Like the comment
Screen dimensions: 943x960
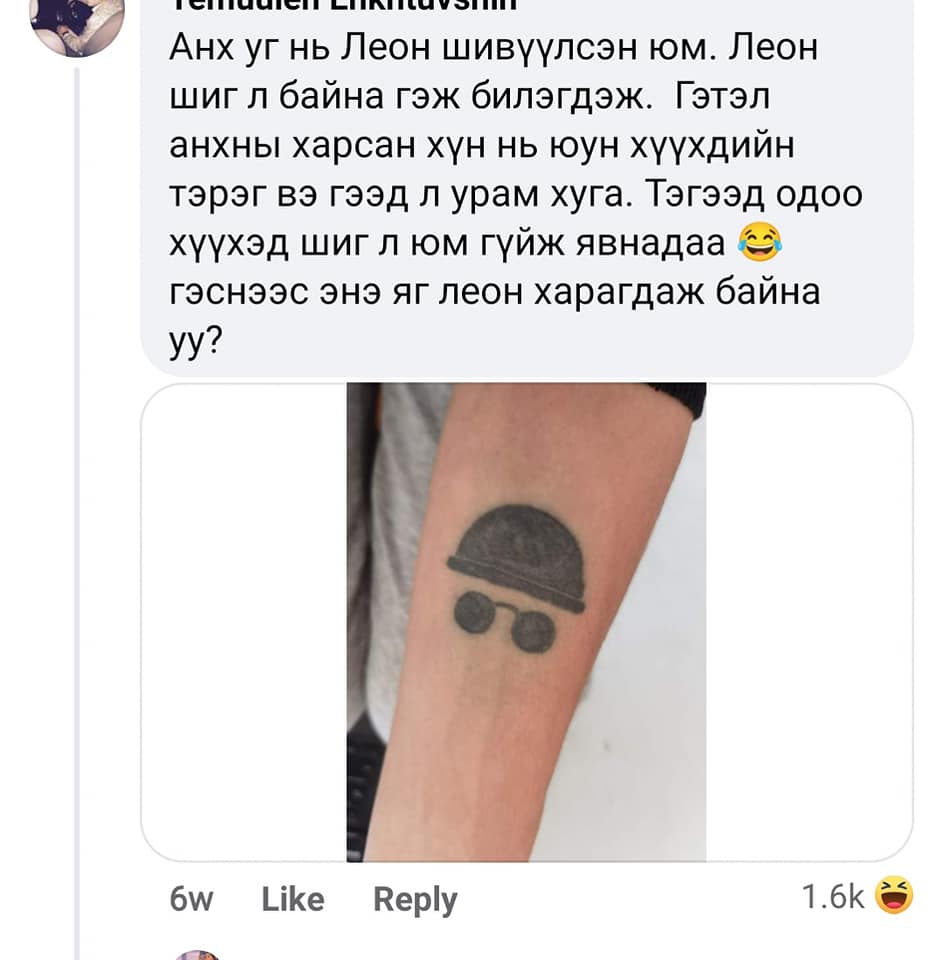(293, 899)
